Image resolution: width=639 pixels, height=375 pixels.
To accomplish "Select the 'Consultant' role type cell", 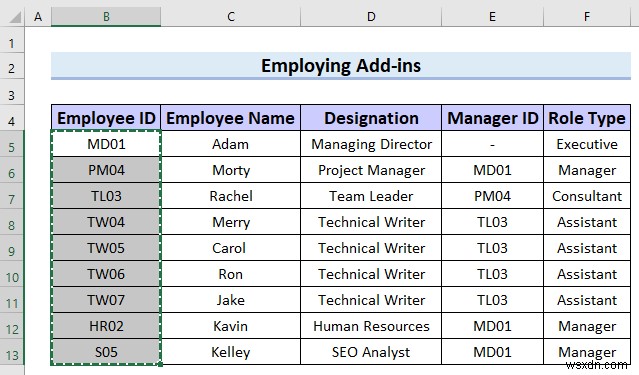I will tap(587, 196).
